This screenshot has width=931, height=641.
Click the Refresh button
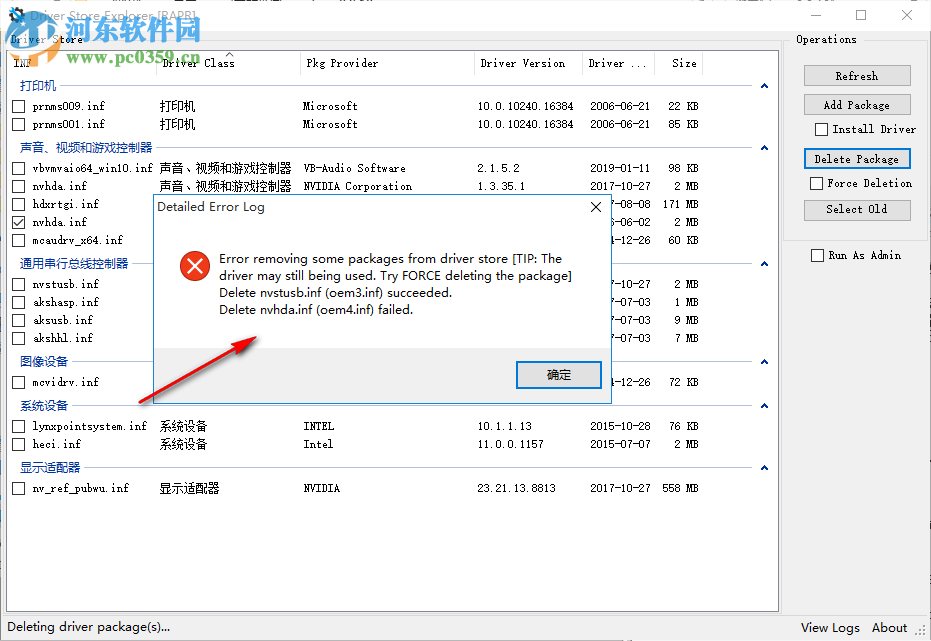pos(856,75)
